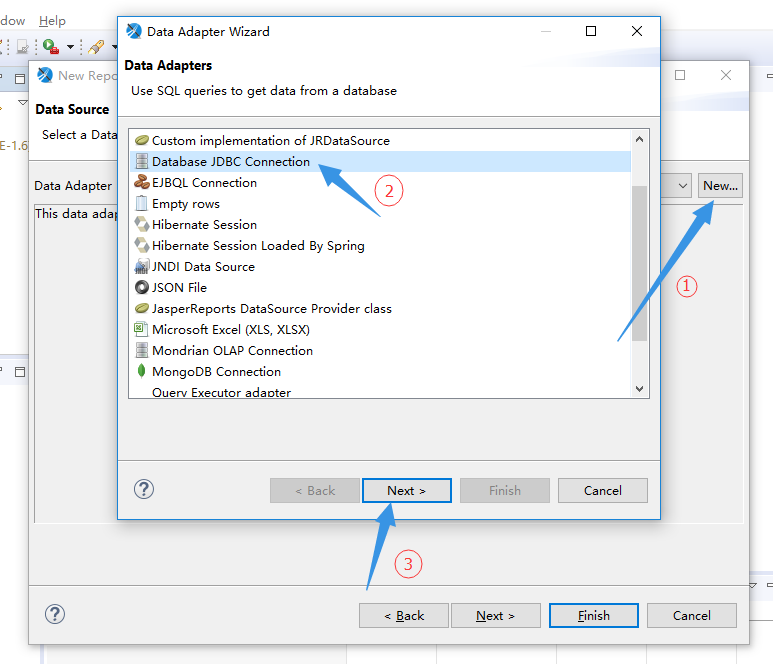The height and width of the screenshot is (664, 773).
Task: Click the upper-left panel maximize icon
Action: (x=20, y=79)
